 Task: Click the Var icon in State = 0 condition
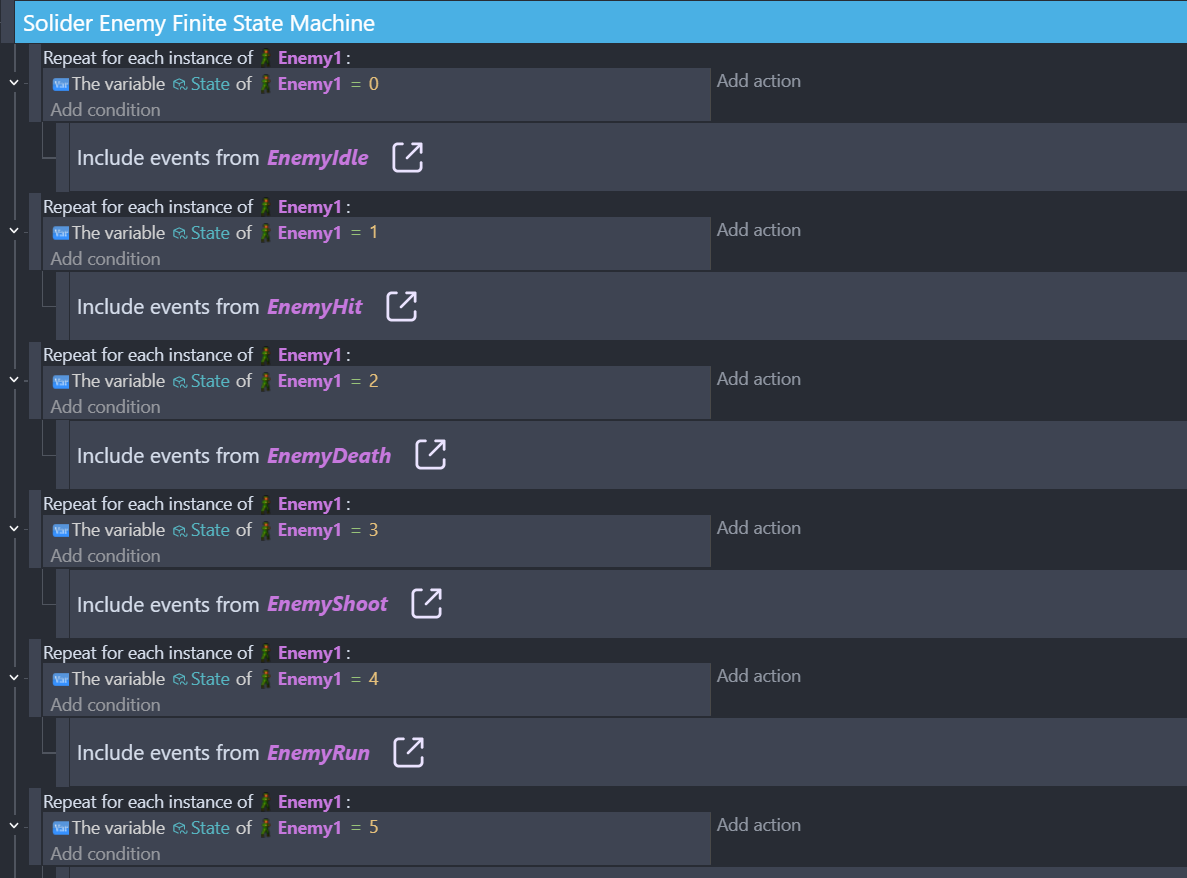tap(60, 85)
